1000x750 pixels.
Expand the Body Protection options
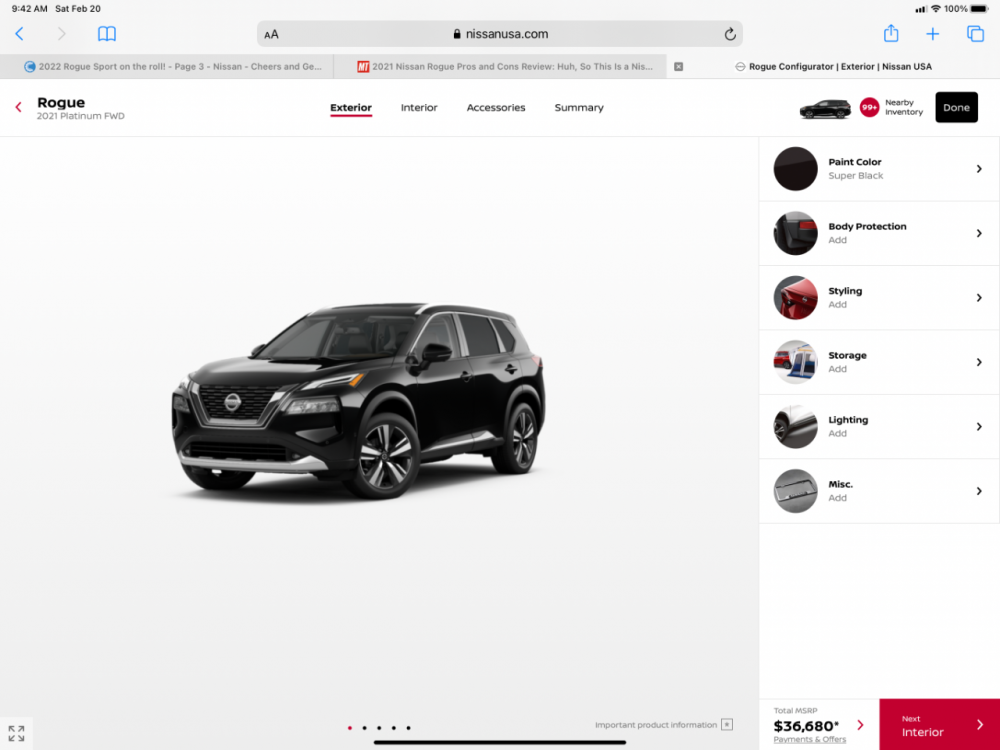click(x=878, y=233)
